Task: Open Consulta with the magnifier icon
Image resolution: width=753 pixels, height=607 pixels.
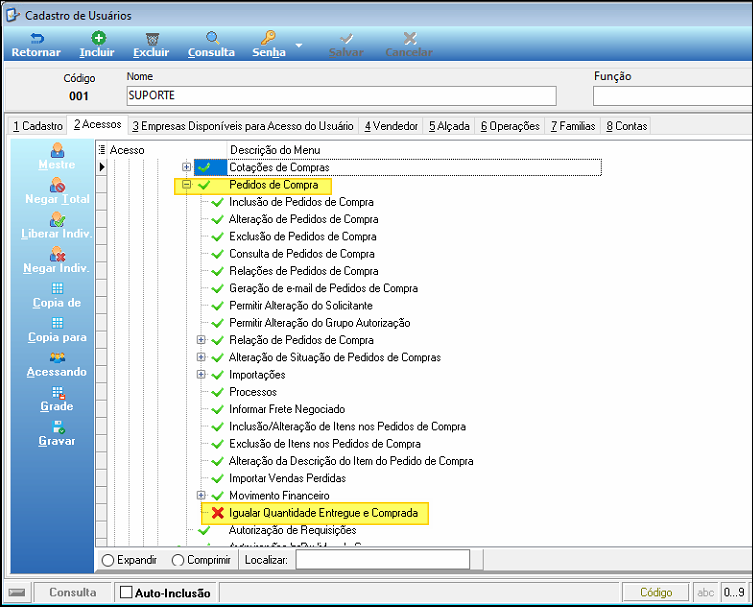Action: [212, 38]
